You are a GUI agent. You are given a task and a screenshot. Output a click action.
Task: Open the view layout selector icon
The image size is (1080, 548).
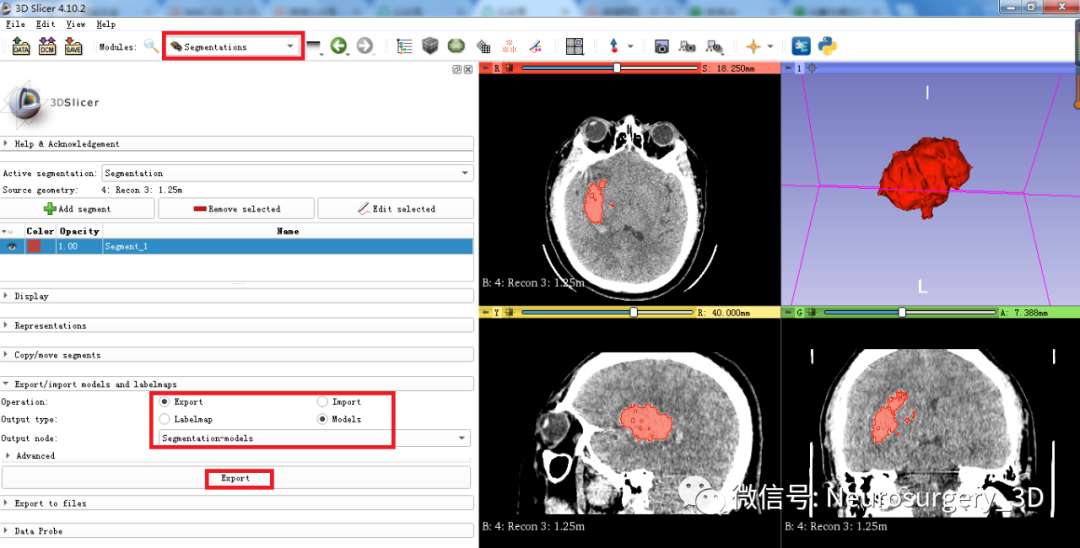coord(574,47)
